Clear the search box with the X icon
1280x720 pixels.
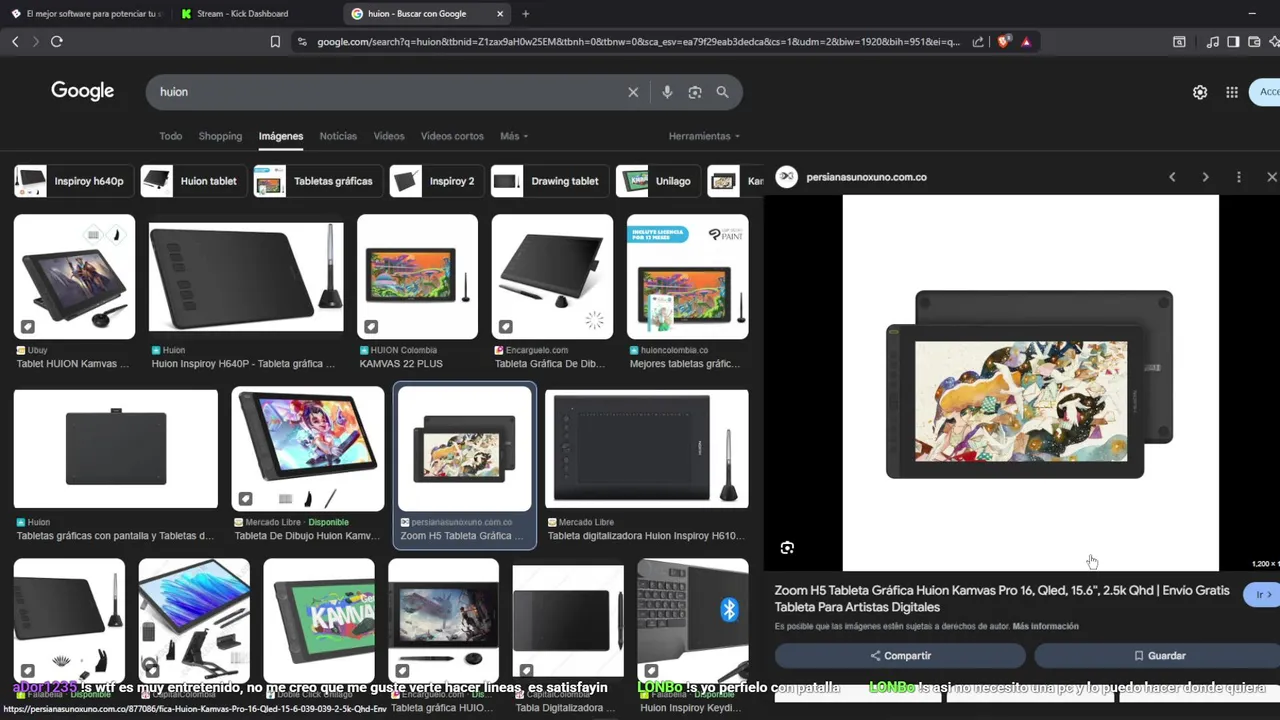[633, 92]
